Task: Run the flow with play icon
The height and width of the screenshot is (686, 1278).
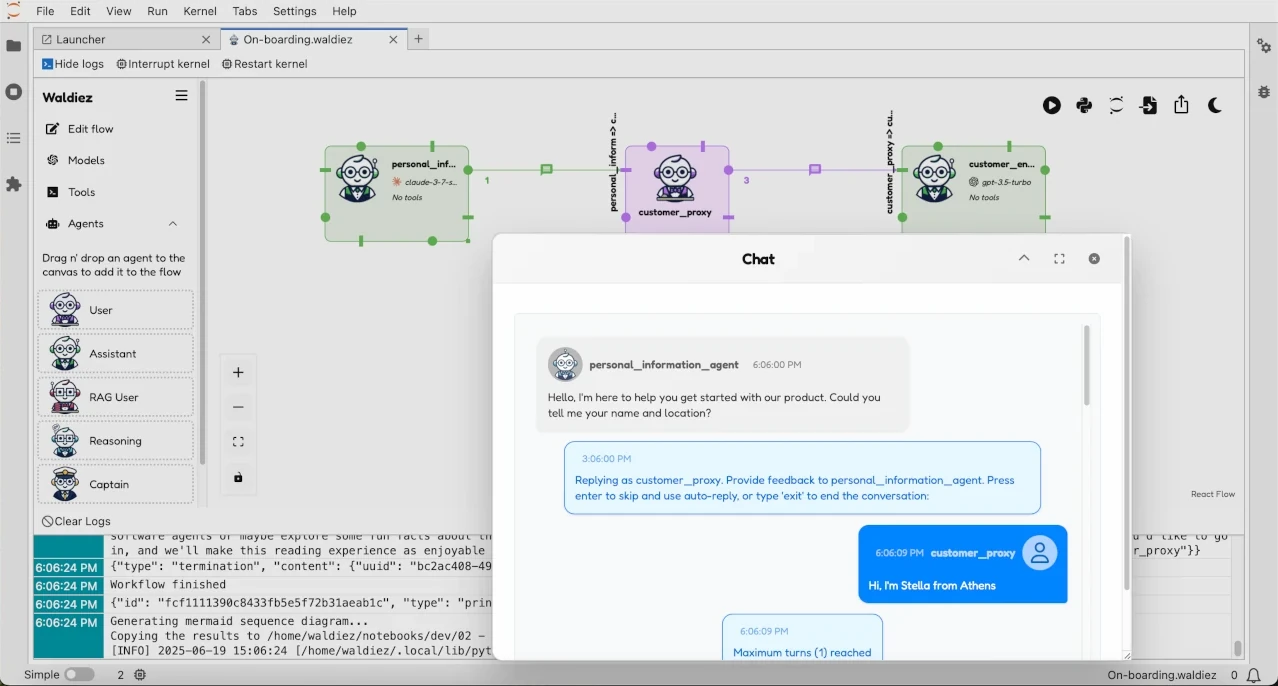Action: tap(1051, 106)
